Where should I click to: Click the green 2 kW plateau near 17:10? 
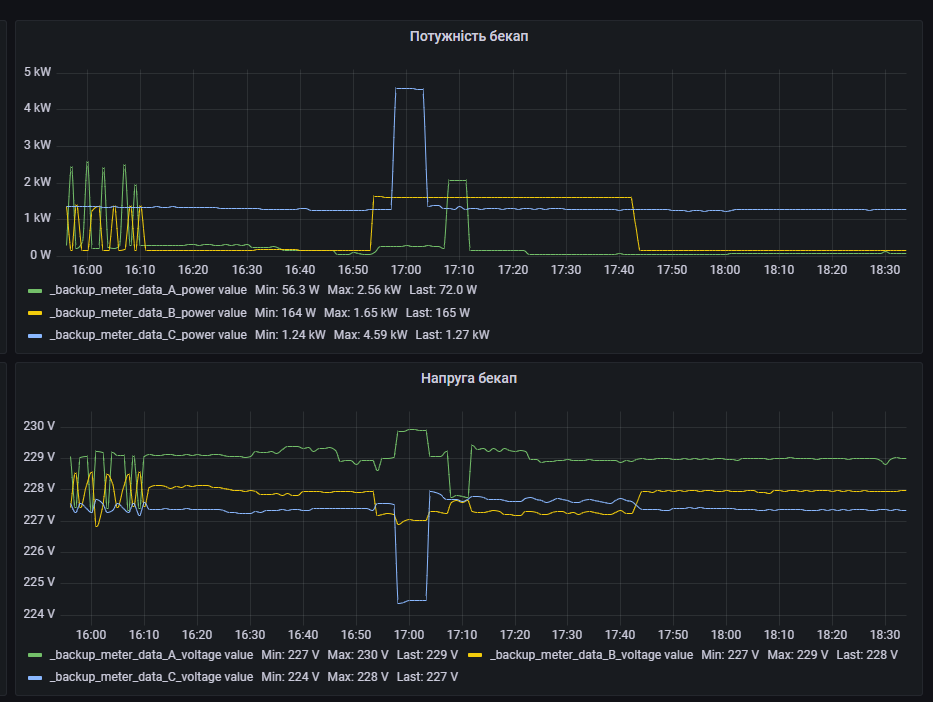click(457, 181)
